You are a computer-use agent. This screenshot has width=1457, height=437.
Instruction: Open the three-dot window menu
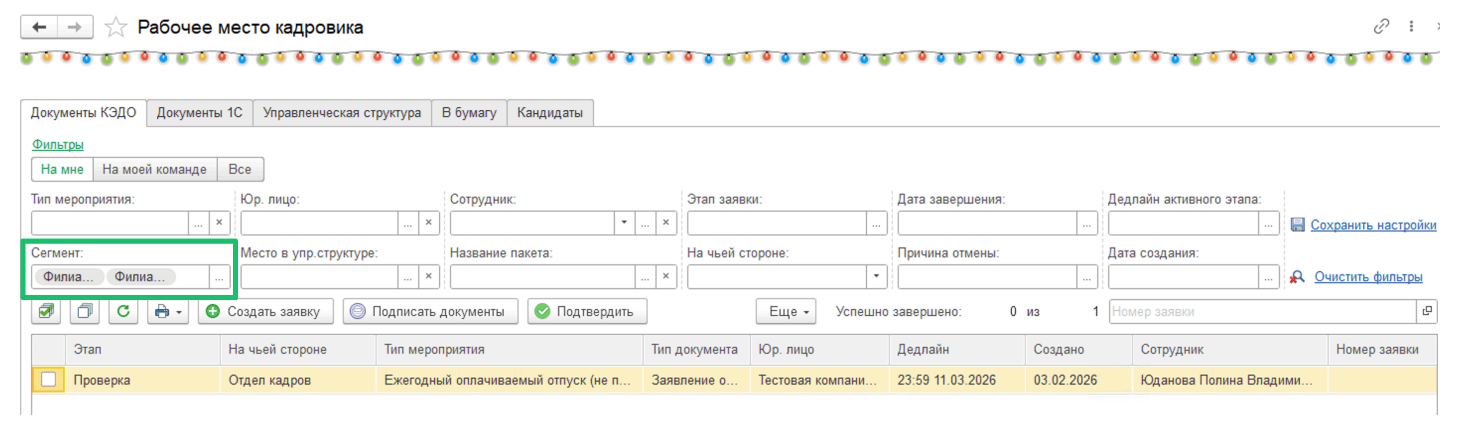point(1411,27)
